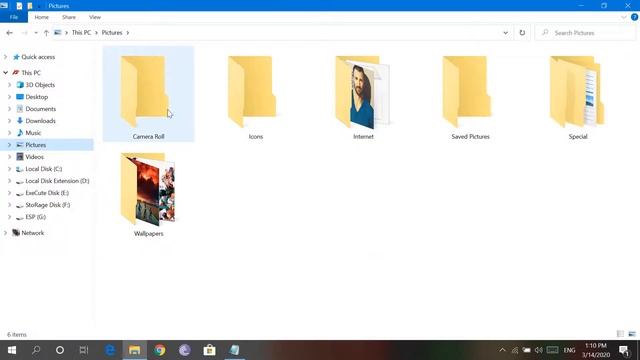Select Music in navigation pane
Viewport: 640px width, 360px height.
pos(33,133)
